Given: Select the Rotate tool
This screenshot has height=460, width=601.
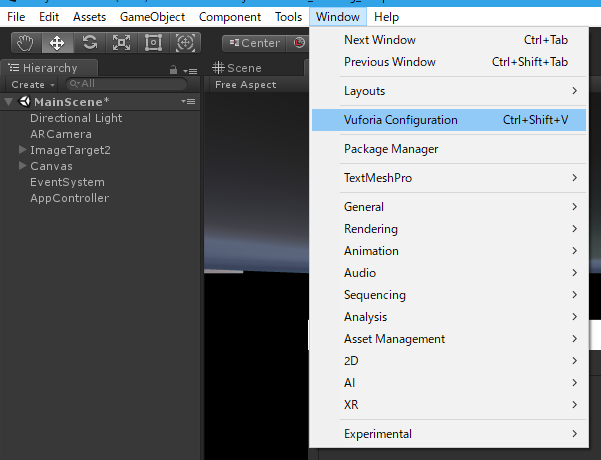Looking at the screenshot, I should [x=89, y=43].
